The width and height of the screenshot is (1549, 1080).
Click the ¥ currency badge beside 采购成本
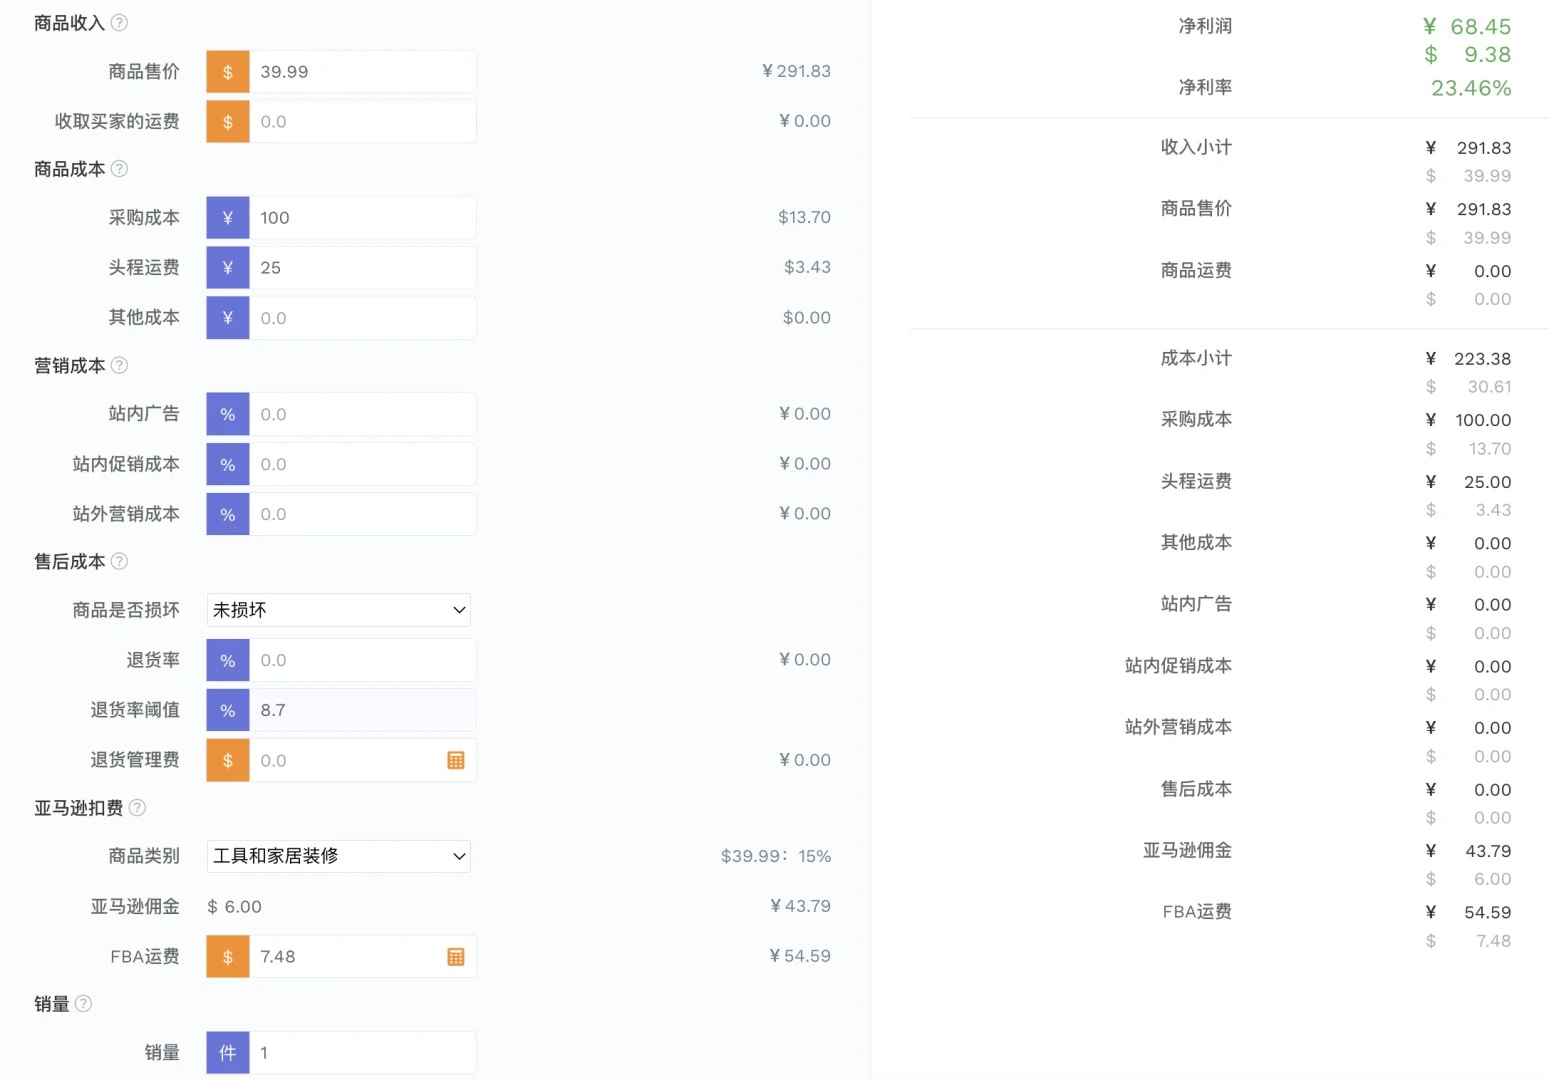point(227,217)
